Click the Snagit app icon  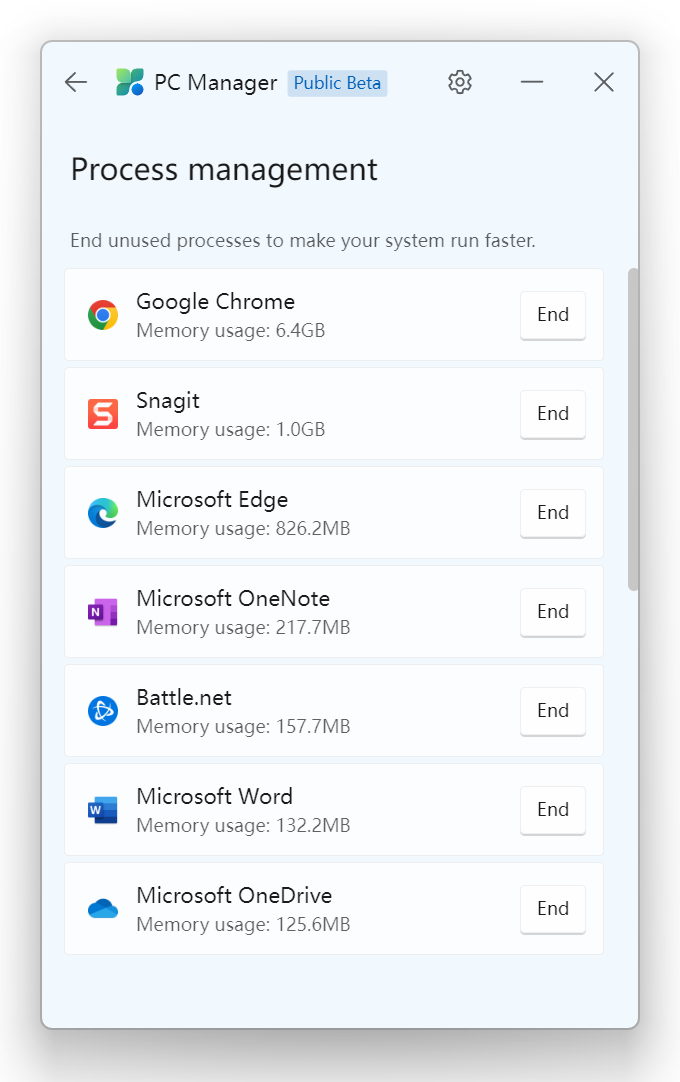pos(103,414)
